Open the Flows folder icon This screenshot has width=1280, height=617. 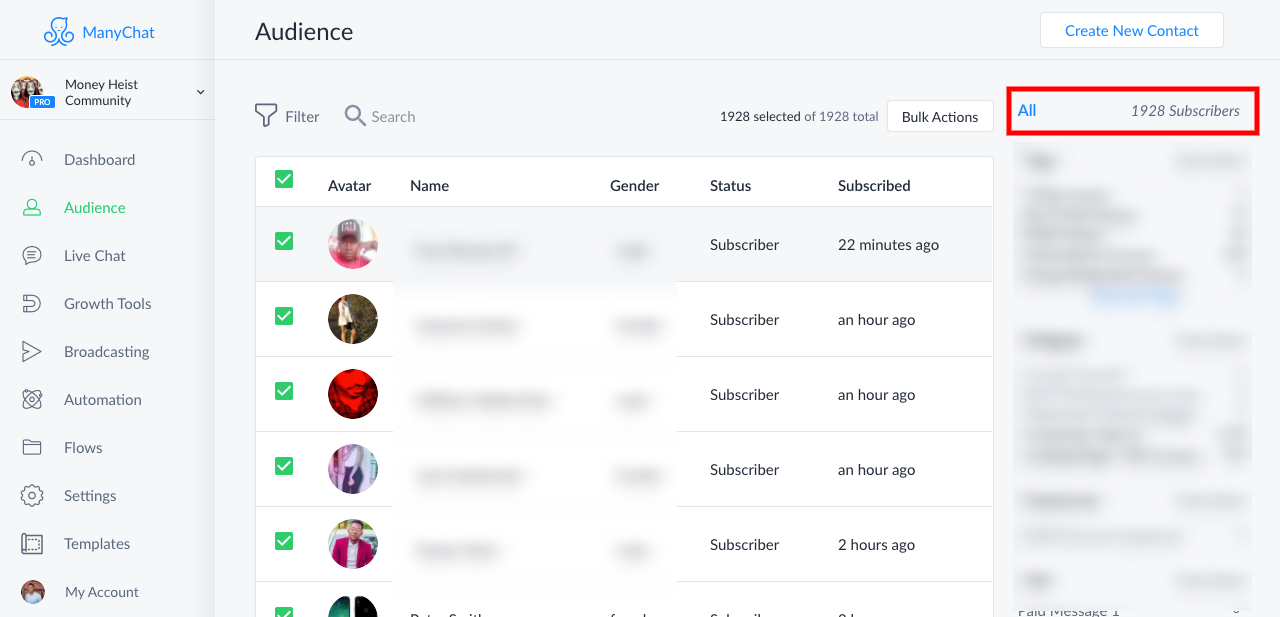coord(32,448)
